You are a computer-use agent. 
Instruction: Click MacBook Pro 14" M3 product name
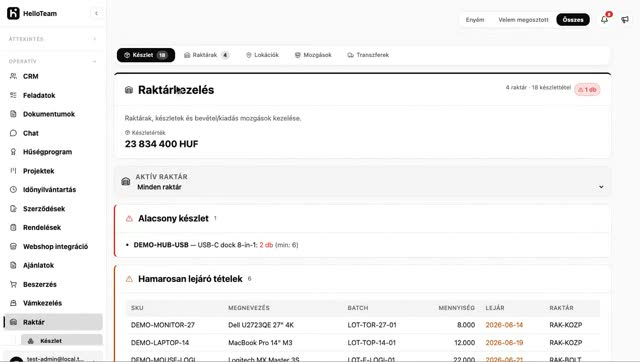click(260, 342)
